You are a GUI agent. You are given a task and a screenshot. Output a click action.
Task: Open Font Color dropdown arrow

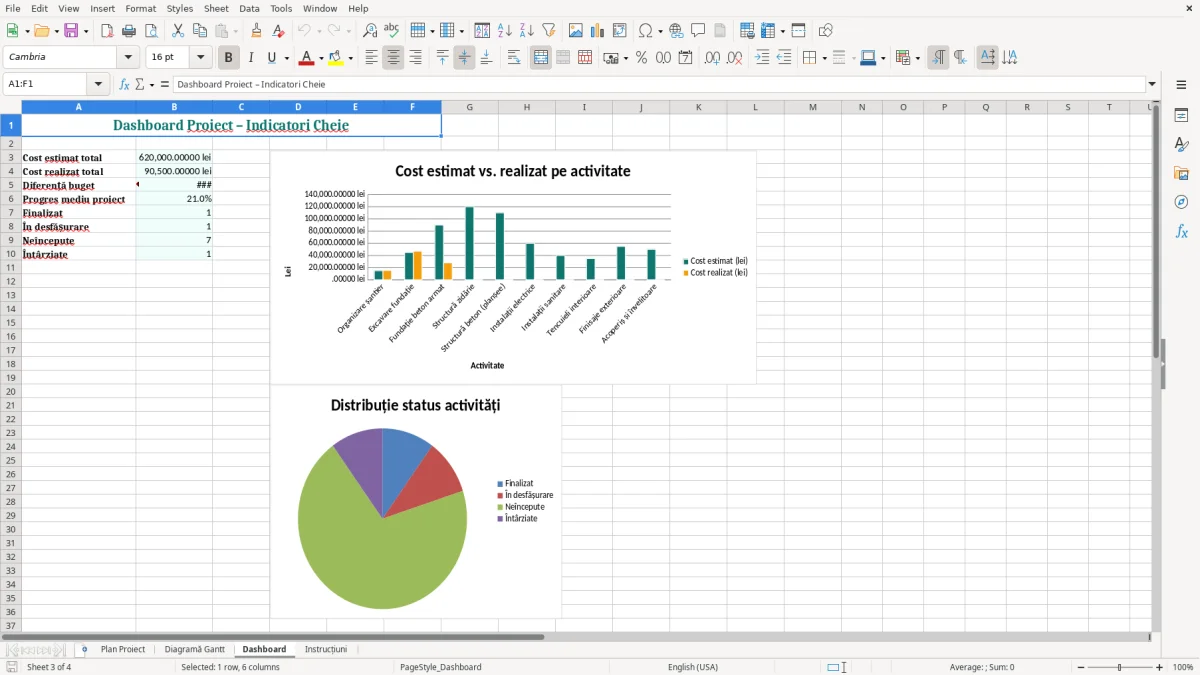[321, 58]
